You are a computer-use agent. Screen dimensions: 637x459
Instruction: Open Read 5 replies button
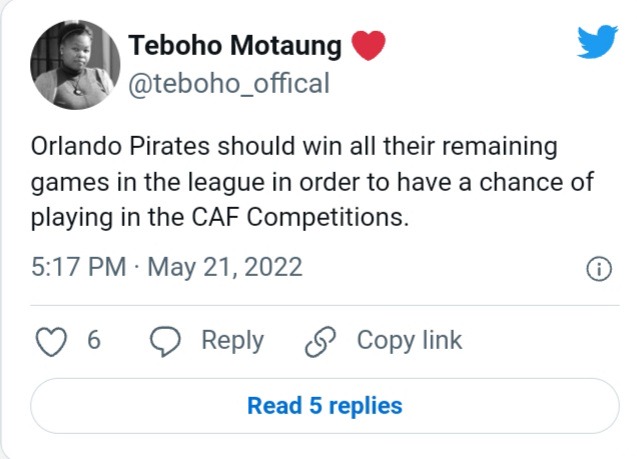pos(325,406)
